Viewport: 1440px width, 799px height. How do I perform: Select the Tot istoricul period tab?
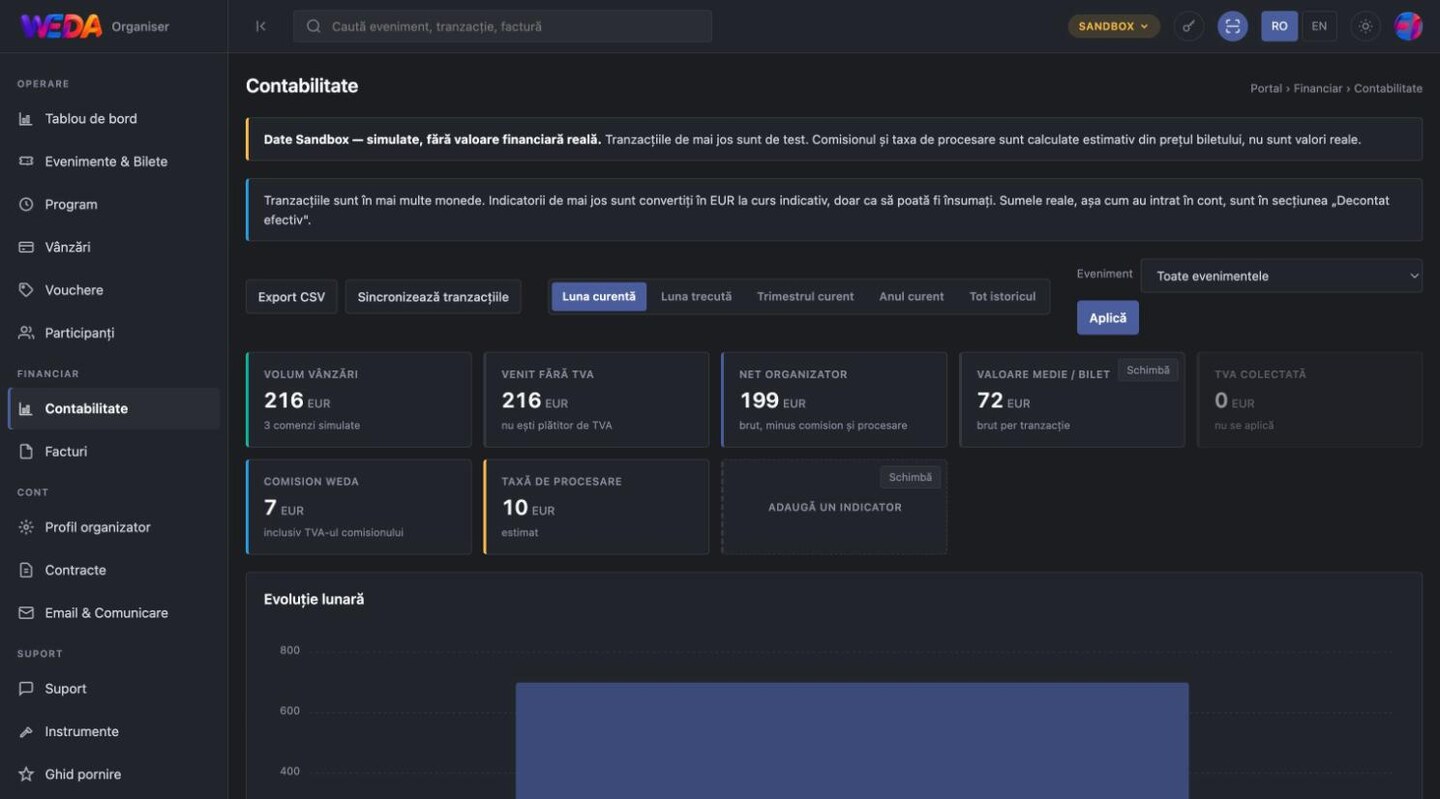[1002, 297]
